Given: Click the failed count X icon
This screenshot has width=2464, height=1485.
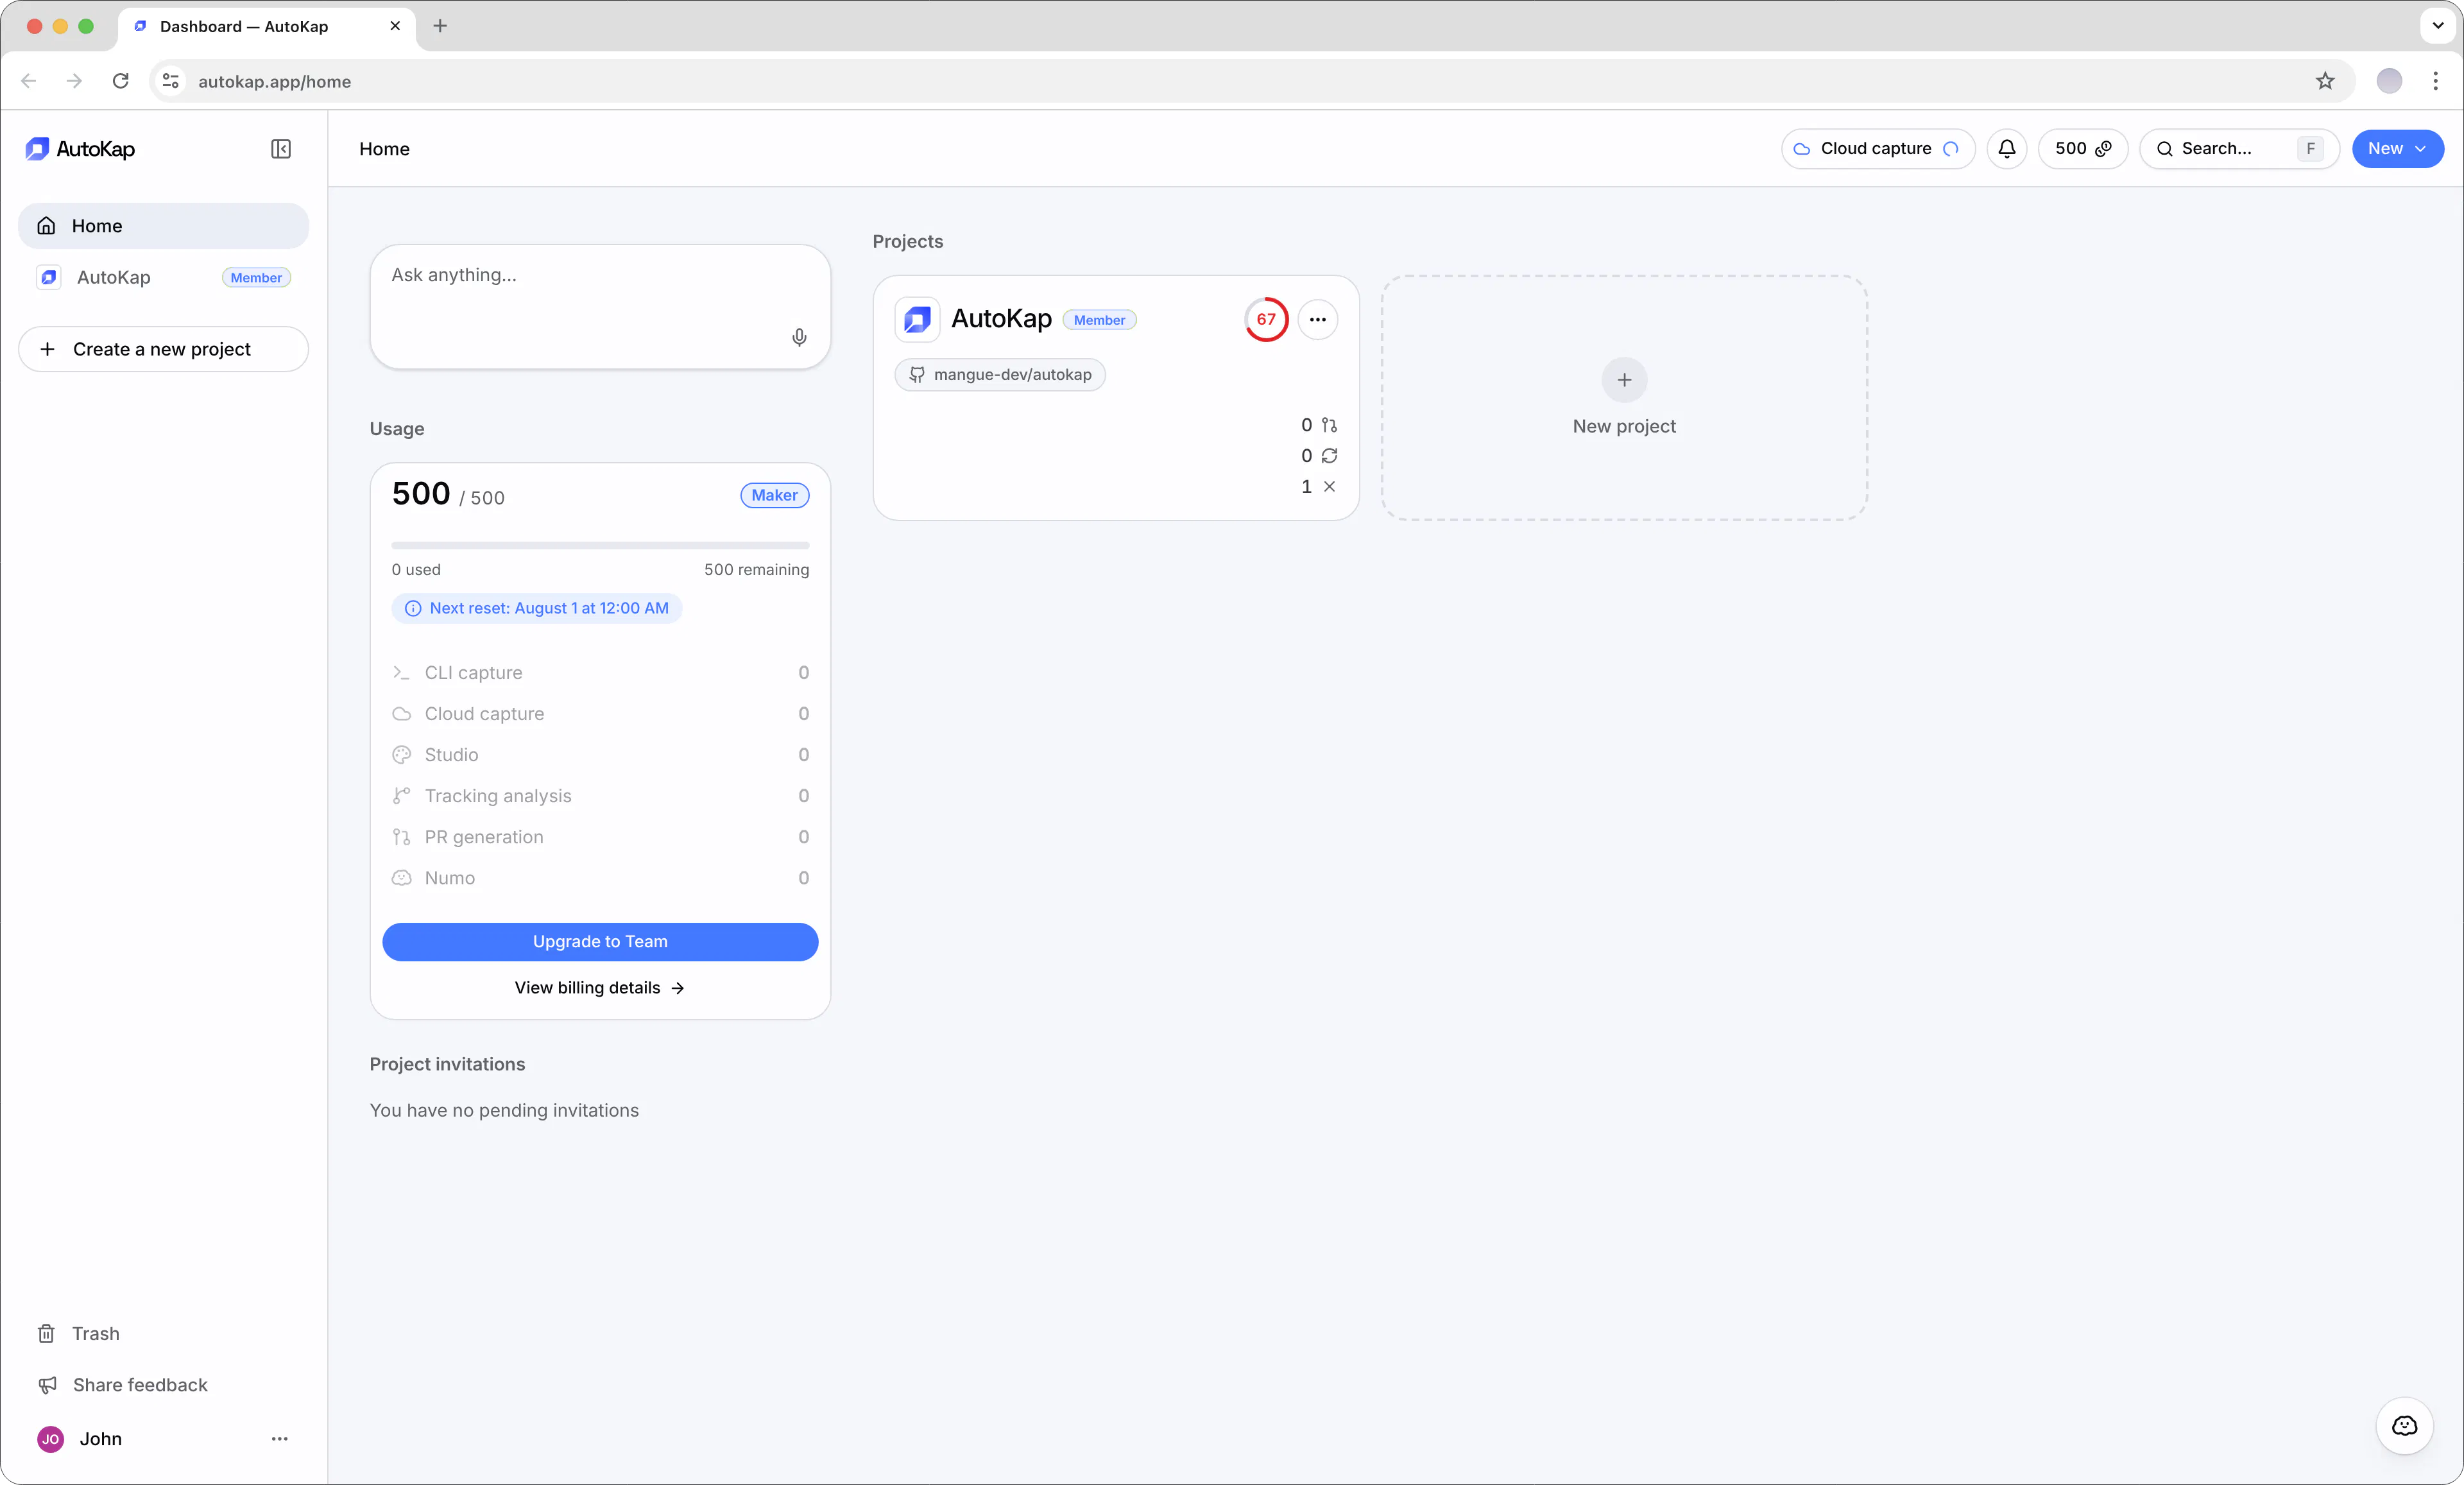Looking at the screenshot, I should tap(1329, 486).
